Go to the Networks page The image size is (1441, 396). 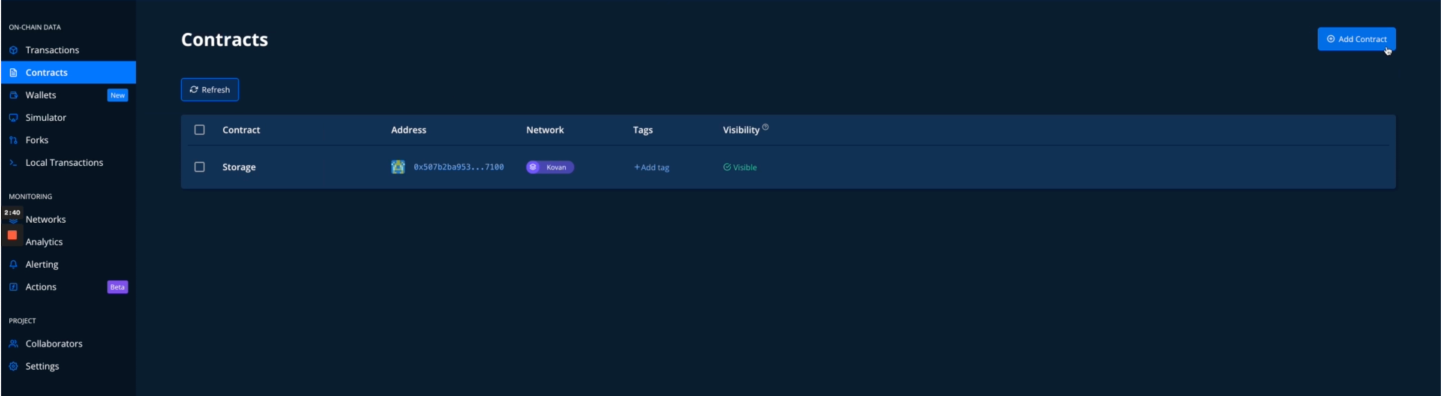(x=46, y=219)
